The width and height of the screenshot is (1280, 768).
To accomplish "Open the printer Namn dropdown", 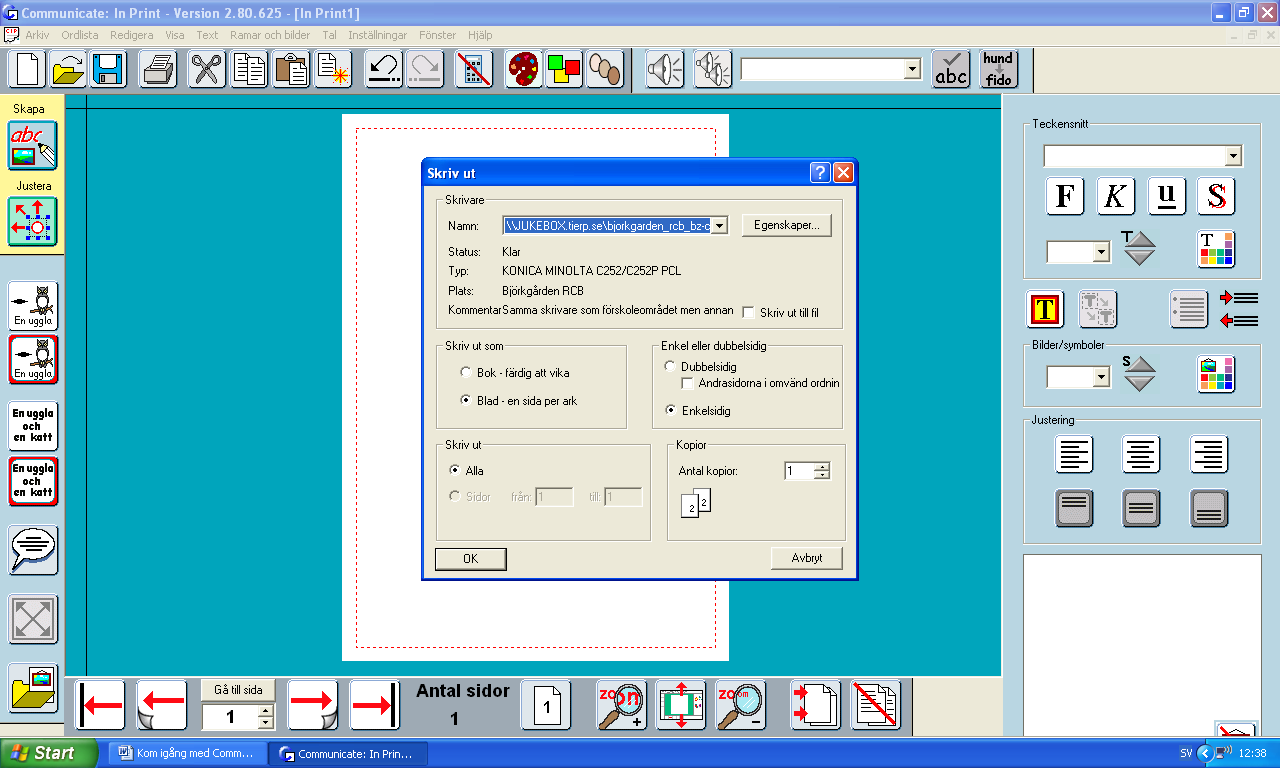I will pos(719,226).
